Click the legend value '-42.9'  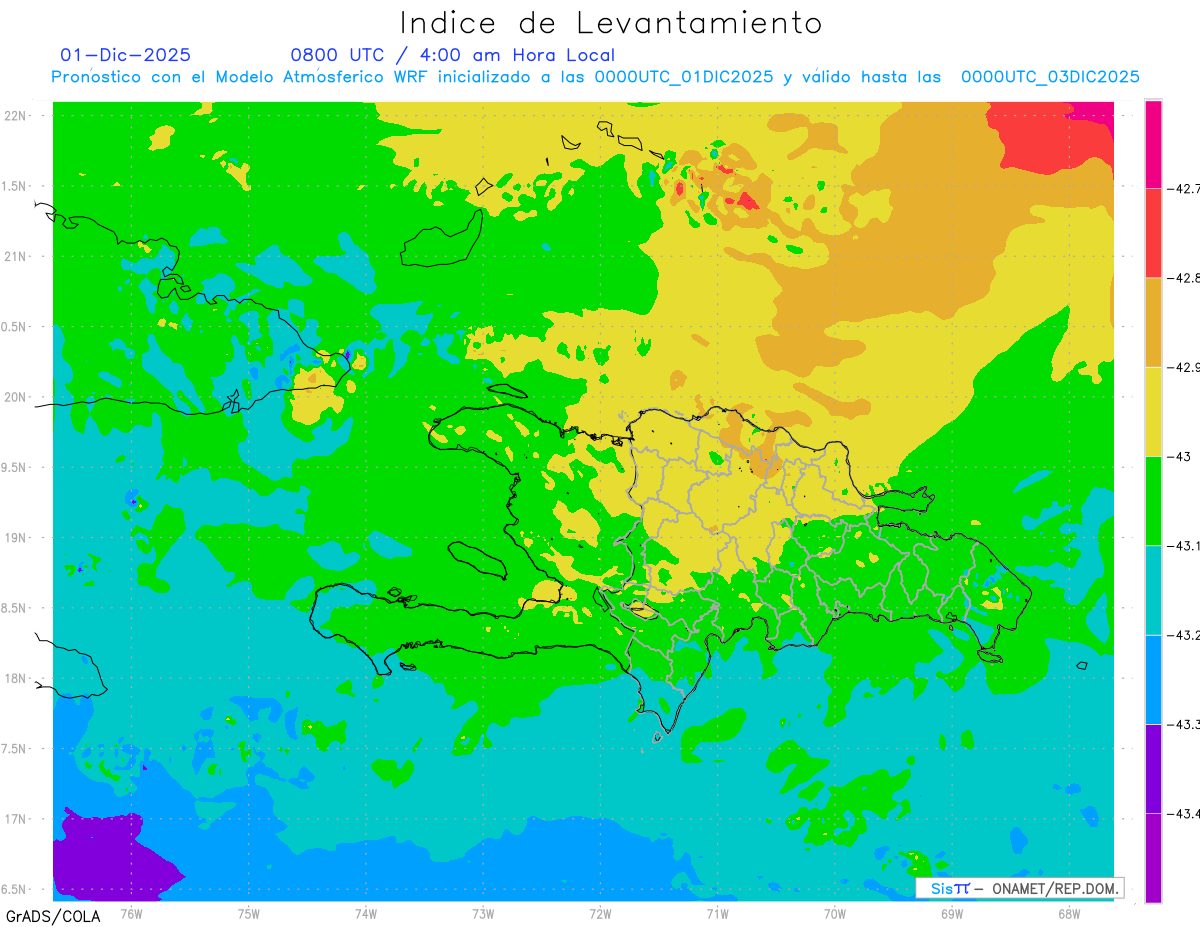(1184, 367)
